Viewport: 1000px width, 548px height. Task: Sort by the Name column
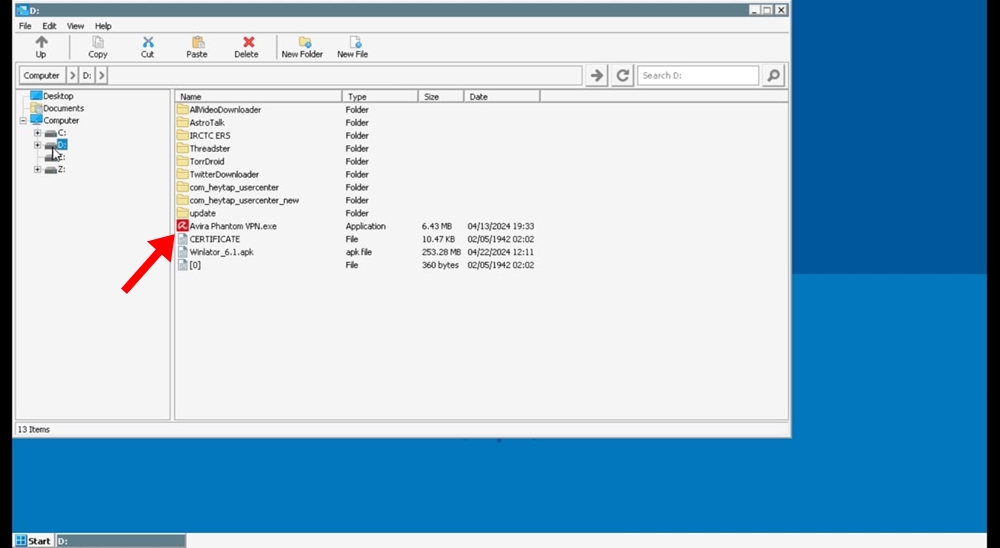tap(258, 97)
